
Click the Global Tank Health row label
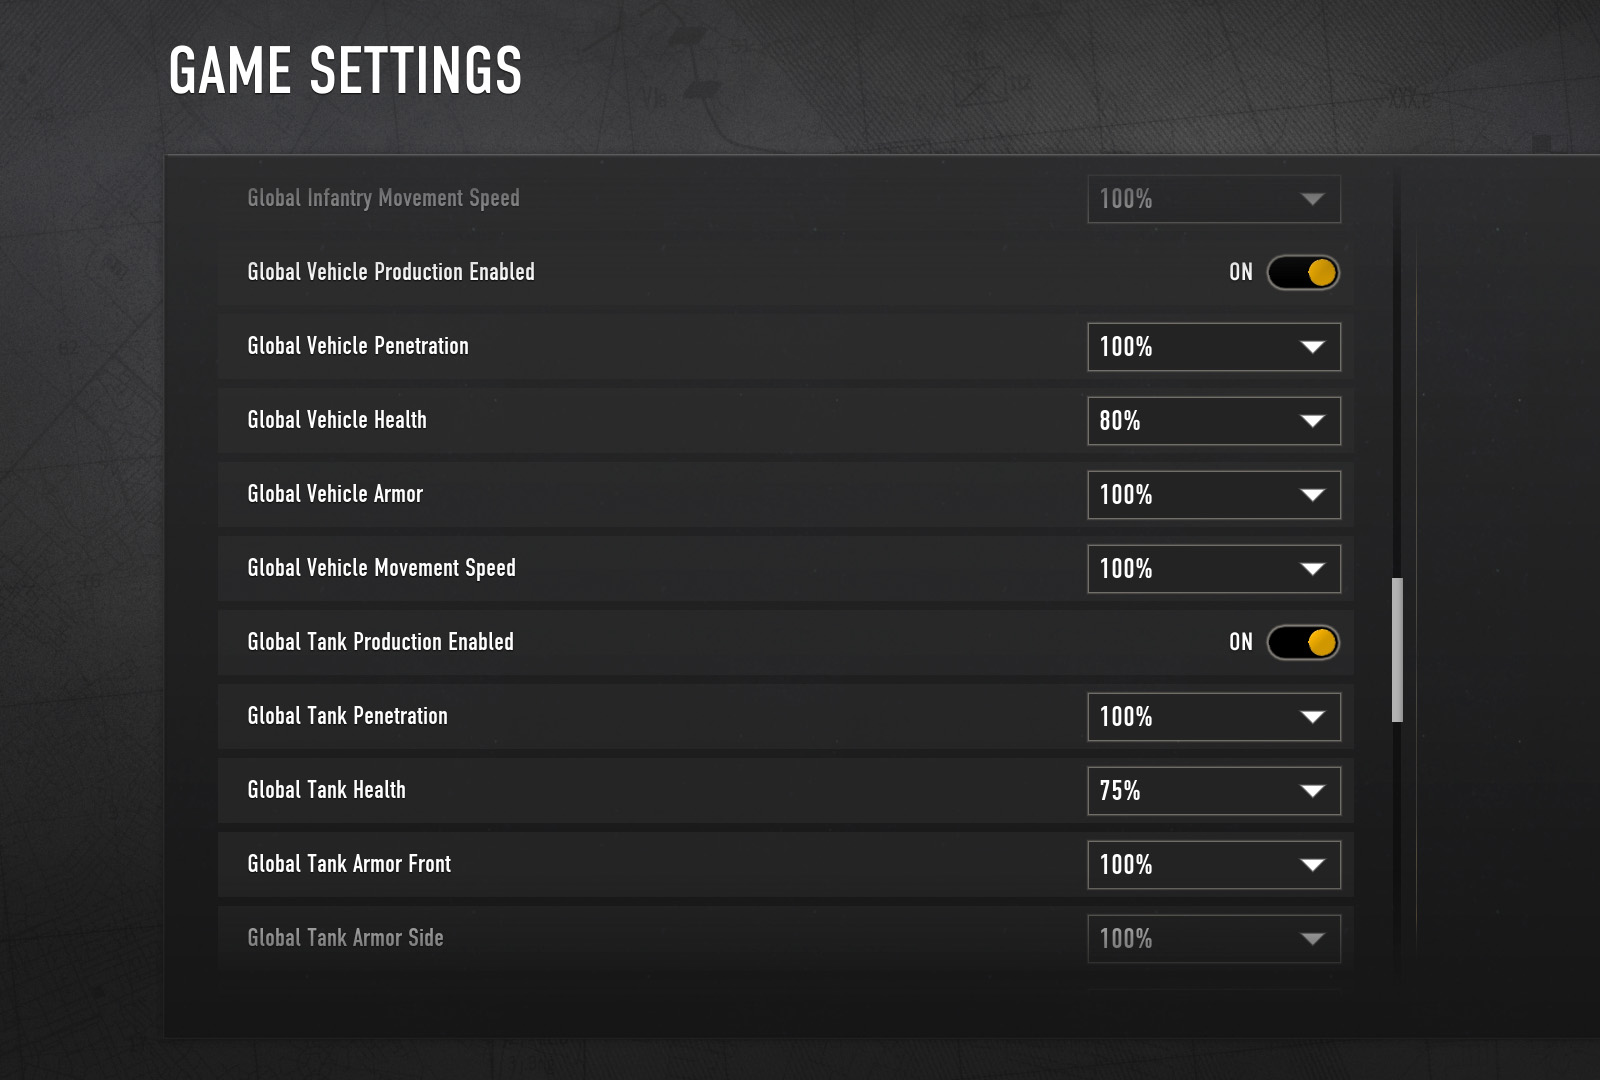(326, 790)
